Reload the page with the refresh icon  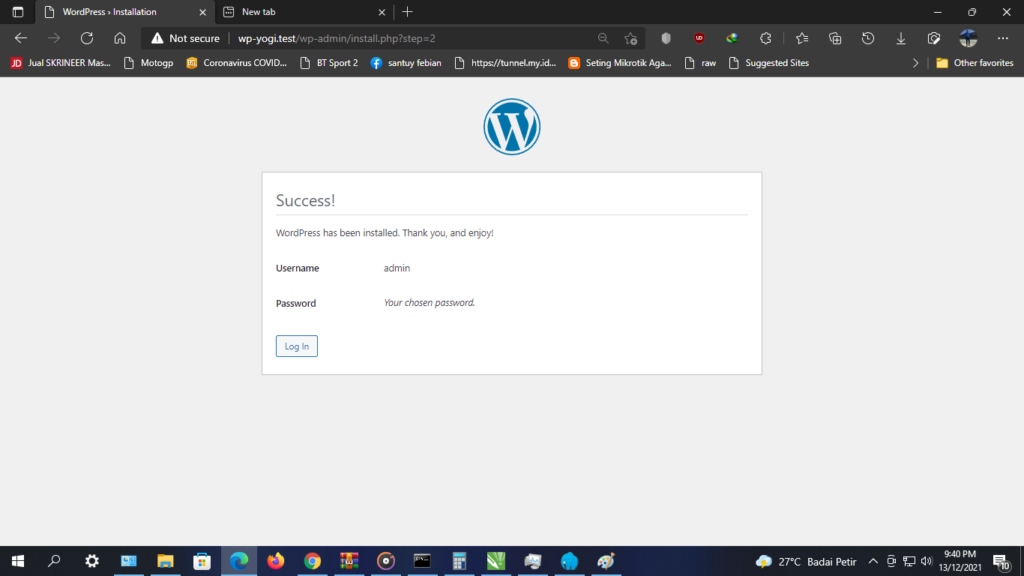[87, 38]
